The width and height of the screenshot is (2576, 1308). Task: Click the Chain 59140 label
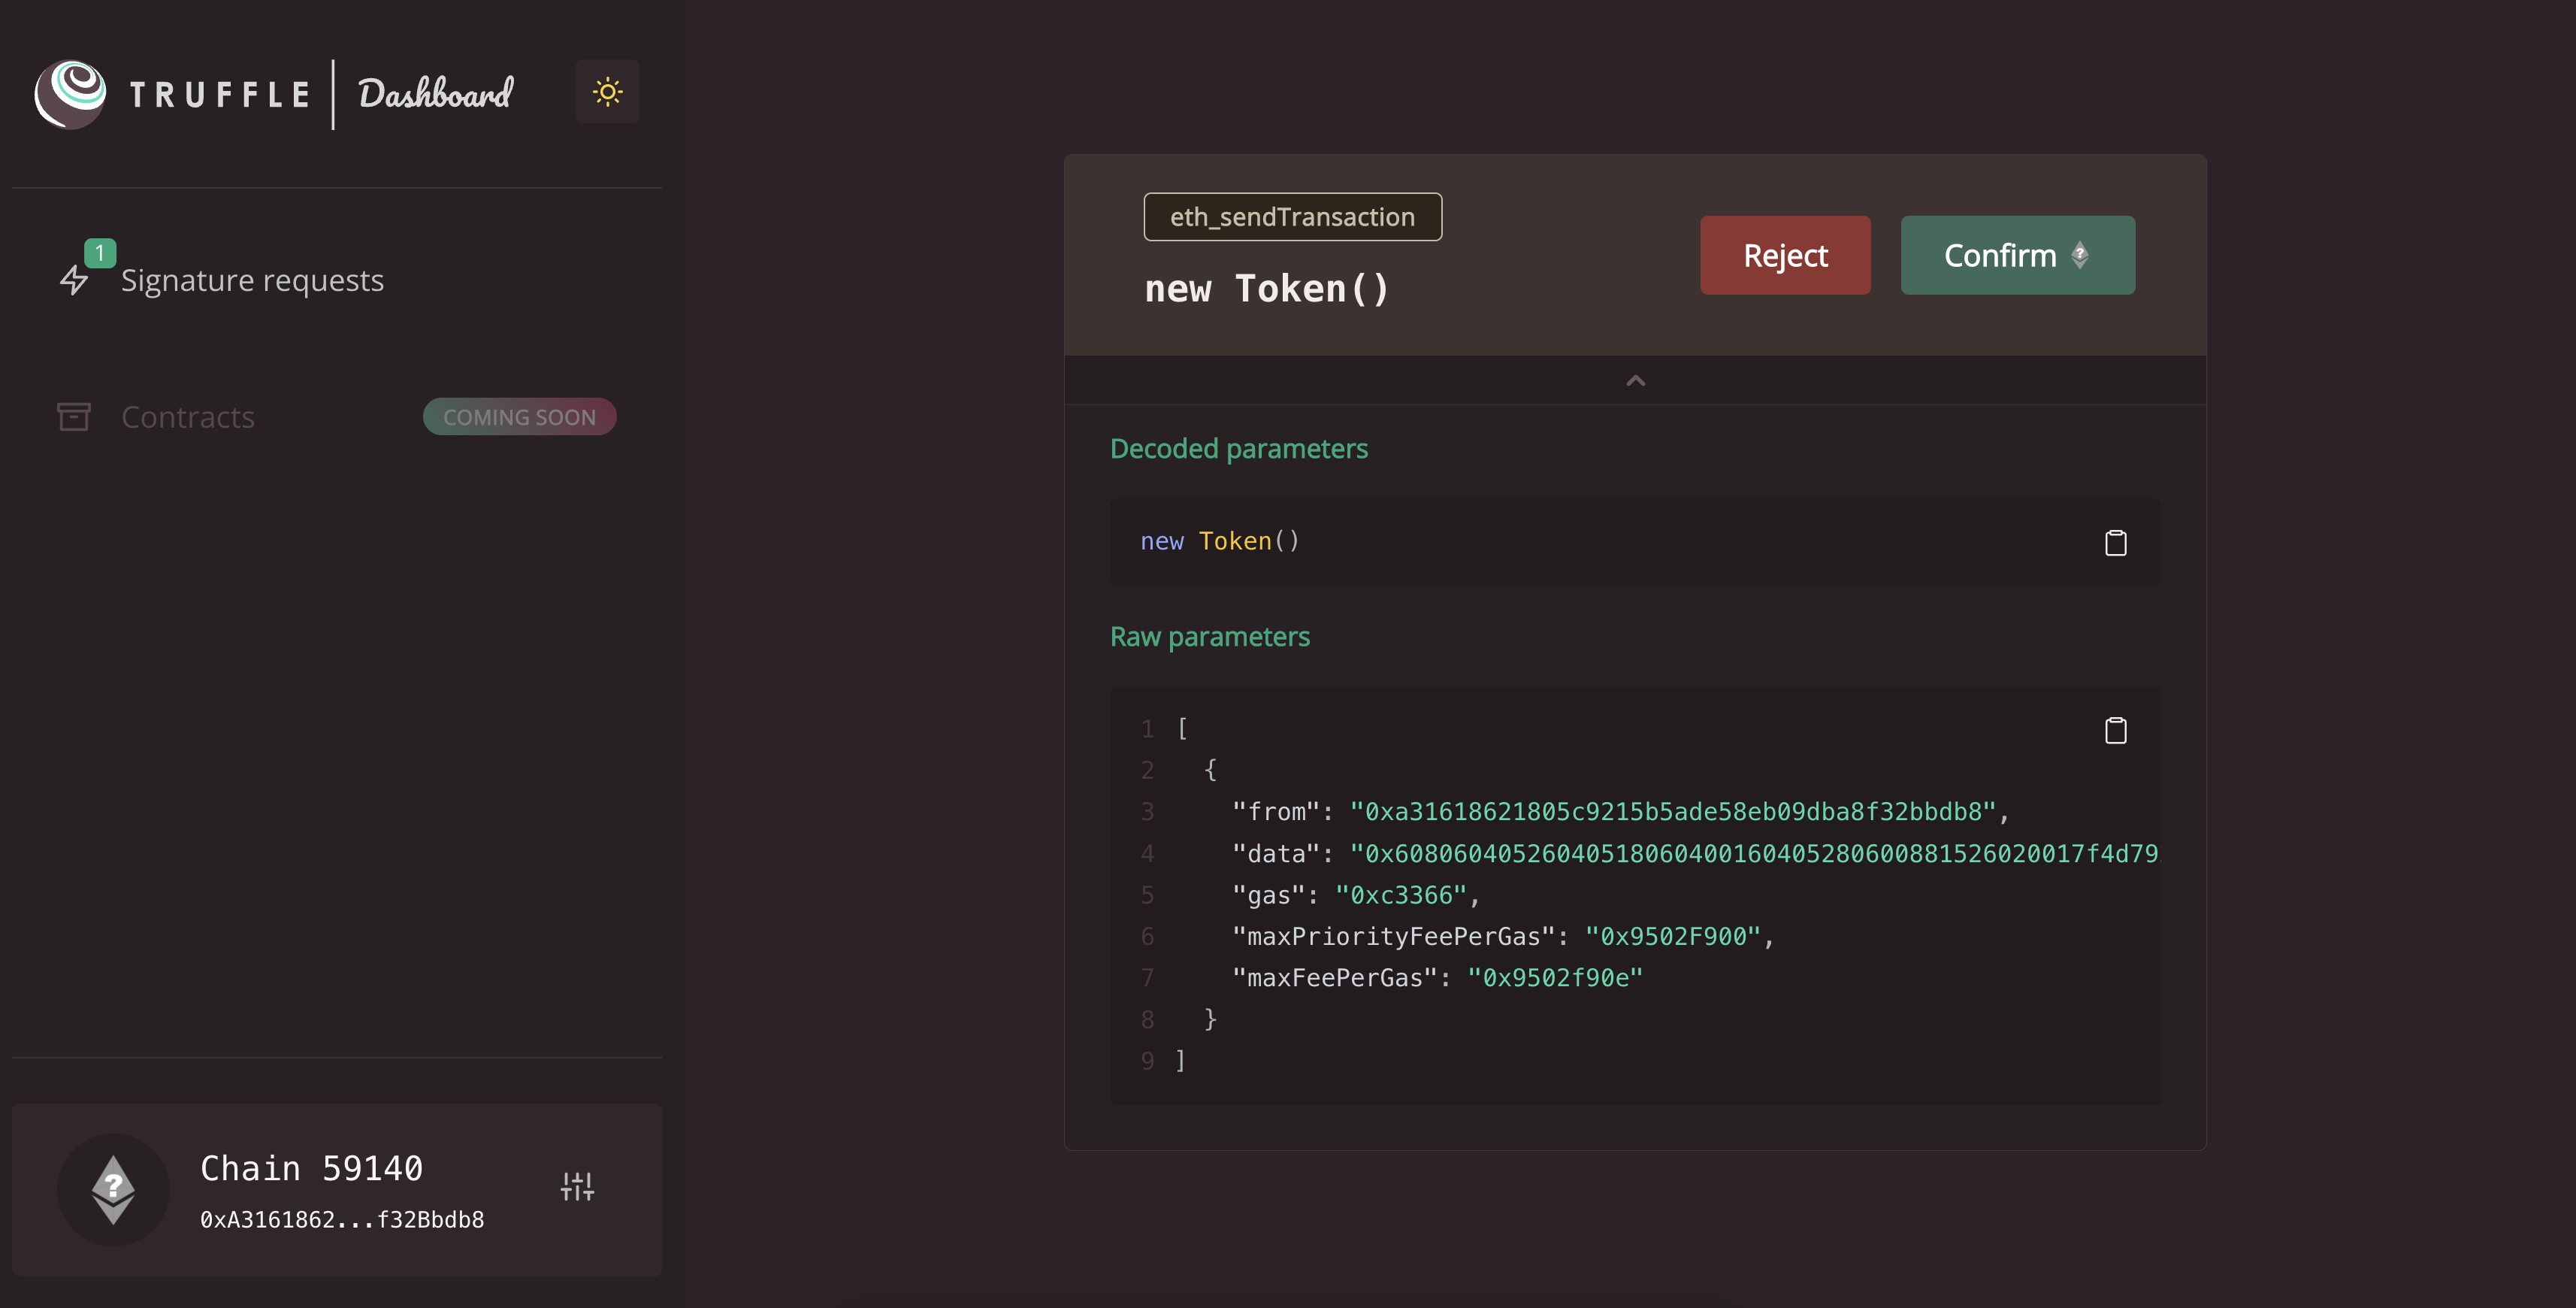(312, 1168)
